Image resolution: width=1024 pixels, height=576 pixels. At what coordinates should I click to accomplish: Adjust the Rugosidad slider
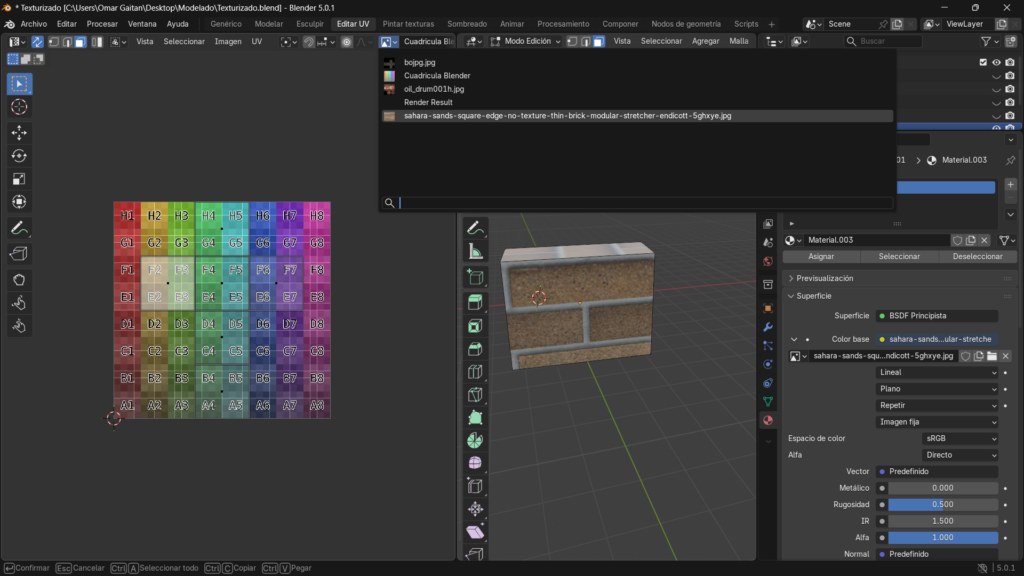click(x=942, y=504)
